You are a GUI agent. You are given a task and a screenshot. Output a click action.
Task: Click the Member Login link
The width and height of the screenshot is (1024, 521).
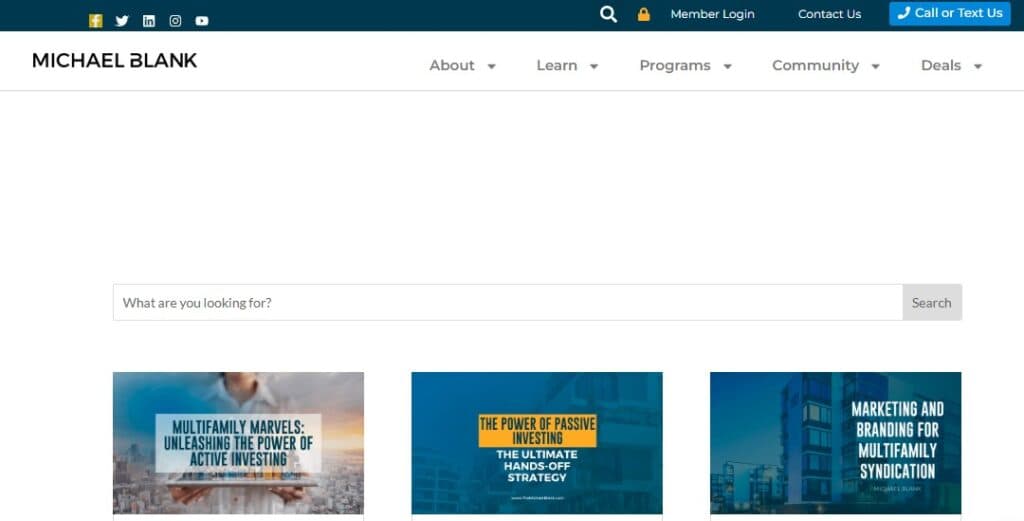[x=712, y=14]
